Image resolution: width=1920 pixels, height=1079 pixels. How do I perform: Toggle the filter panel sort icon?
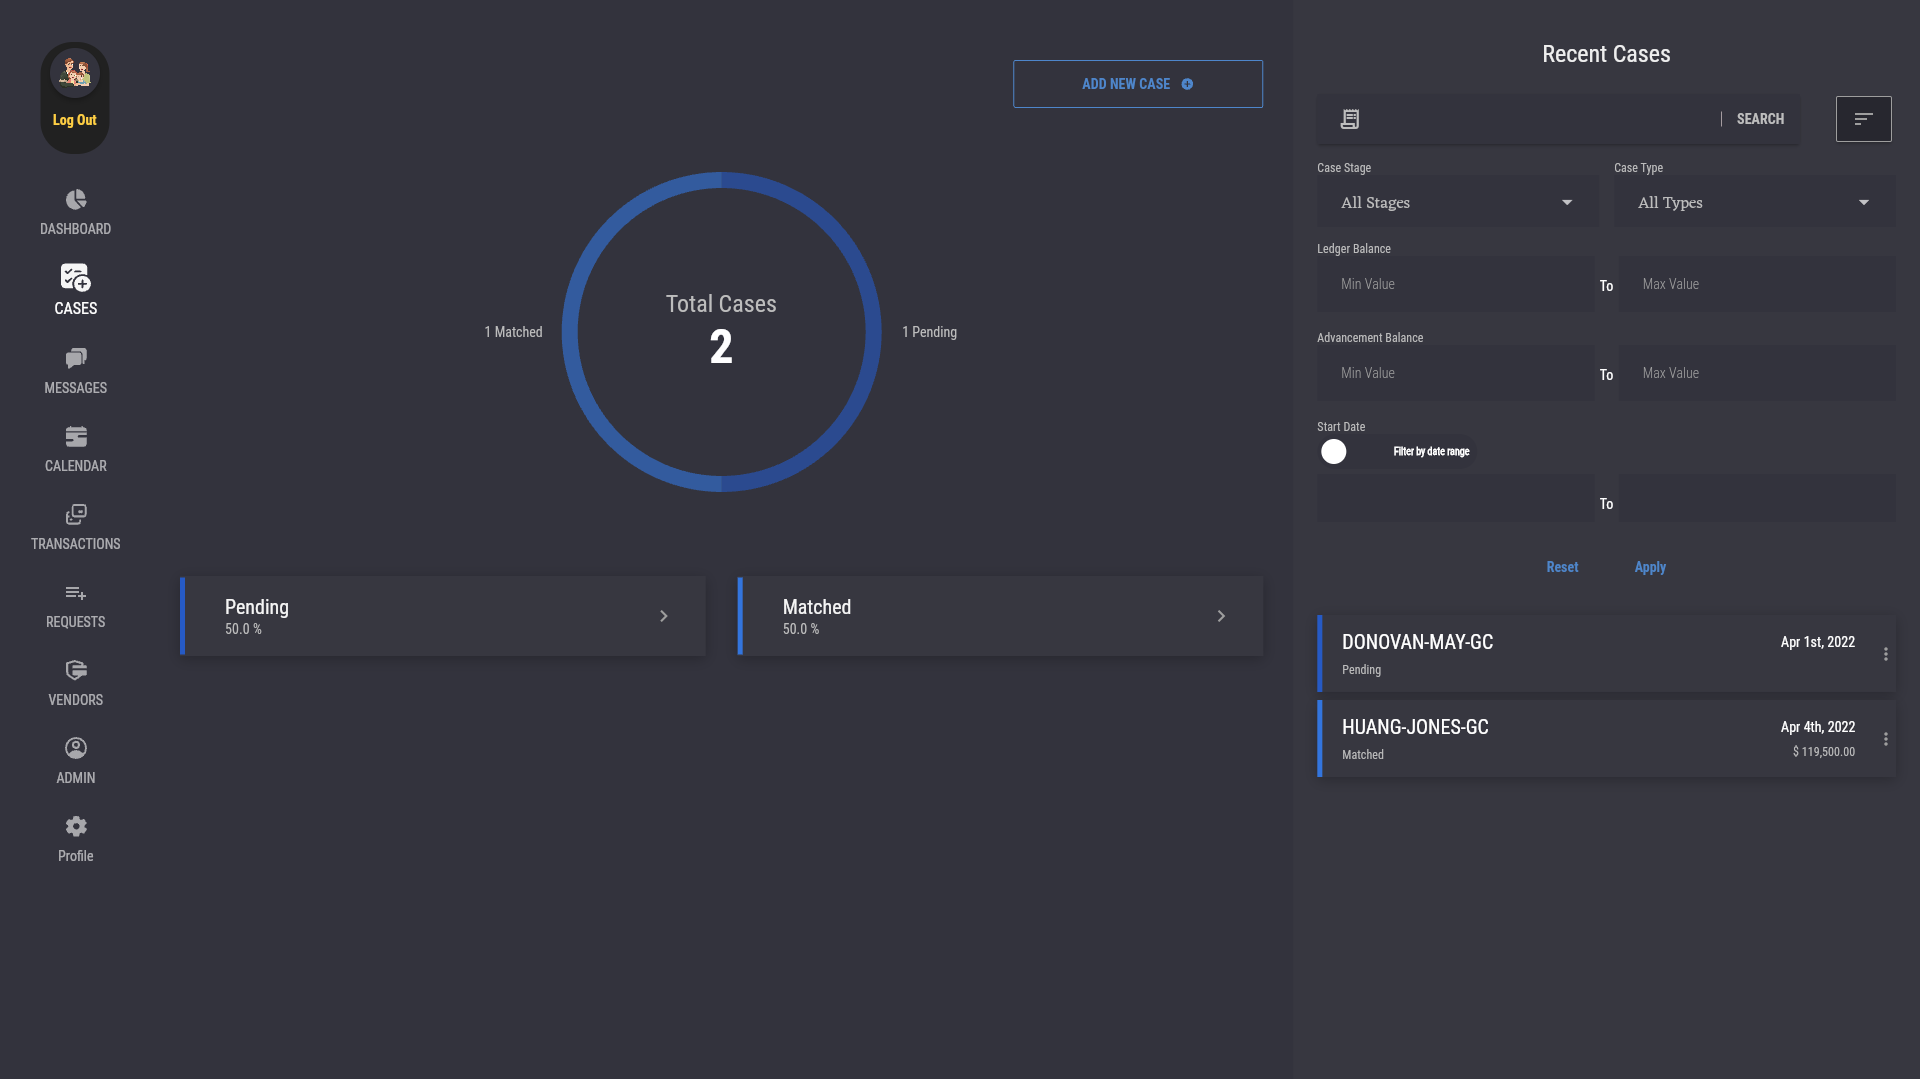tap(1863, 119)
